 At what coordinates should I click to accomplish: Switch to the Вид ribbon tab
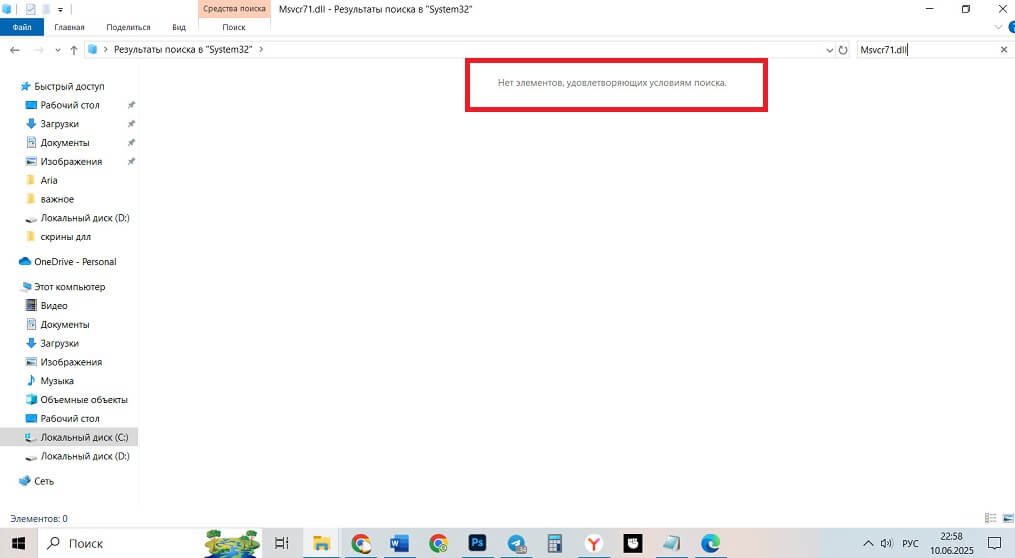[x=179, y=27]
